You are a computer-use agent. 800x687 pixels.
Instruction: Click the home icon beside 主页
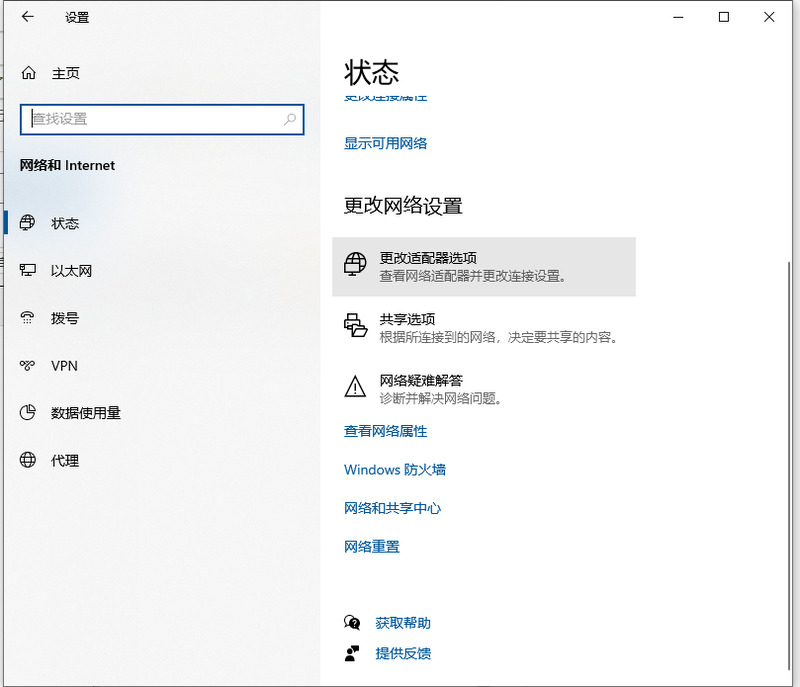pos(27,72)
